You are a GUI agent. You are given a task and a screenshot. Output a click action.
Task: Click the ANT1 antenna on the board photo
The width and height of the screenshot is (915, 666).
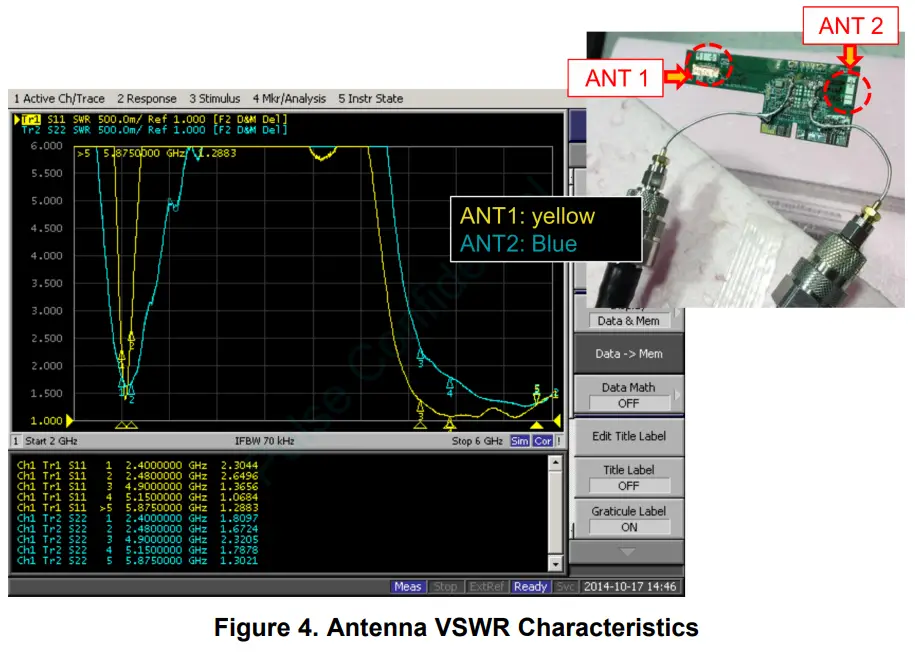point(708,65)
